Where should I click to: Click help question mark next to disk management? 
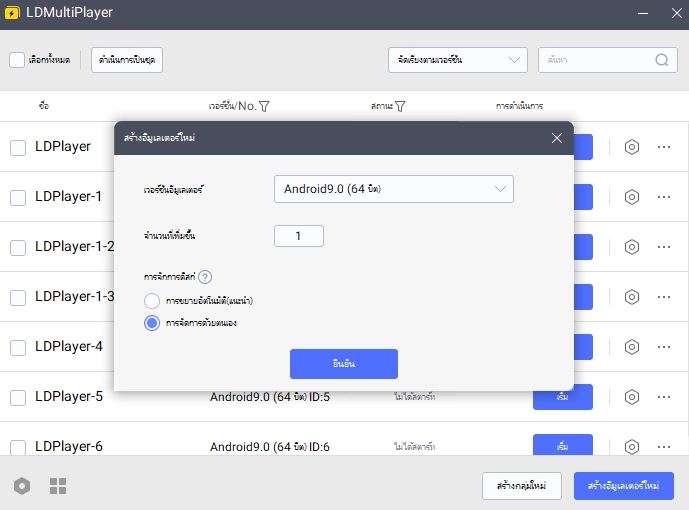[x=205, y=277]
